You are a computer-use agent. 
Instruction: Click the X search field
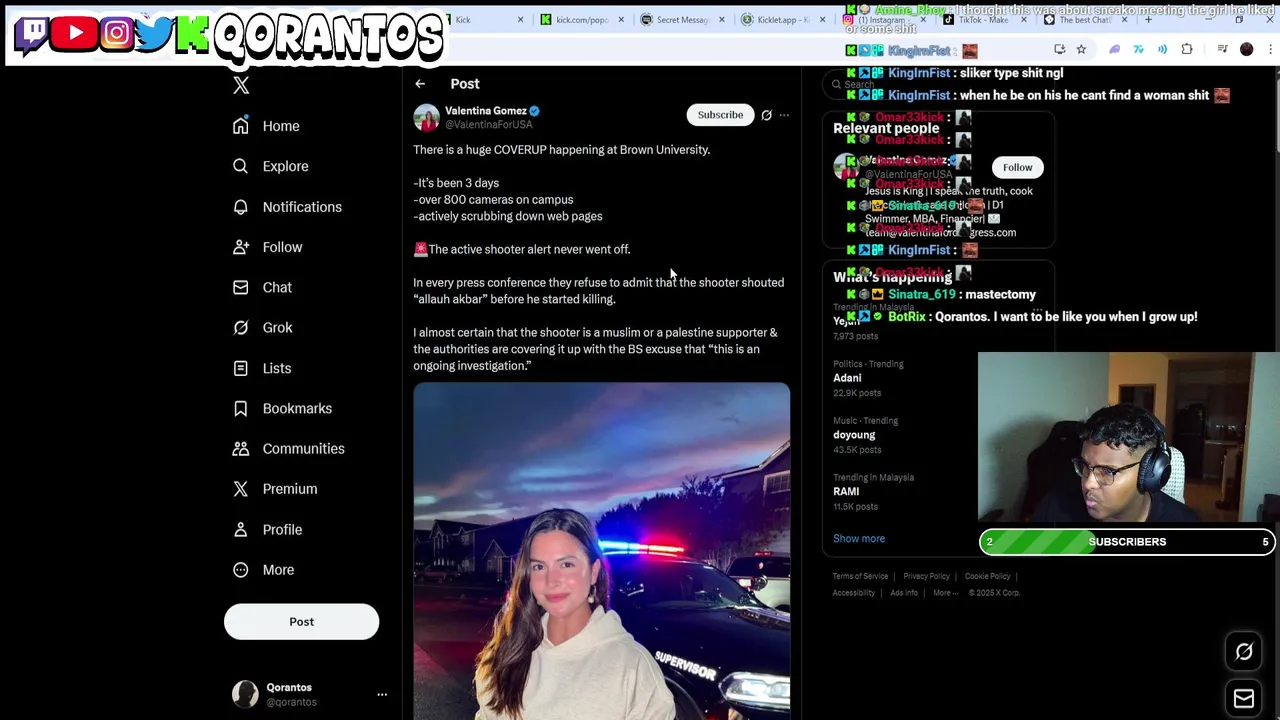click(940, 85)
